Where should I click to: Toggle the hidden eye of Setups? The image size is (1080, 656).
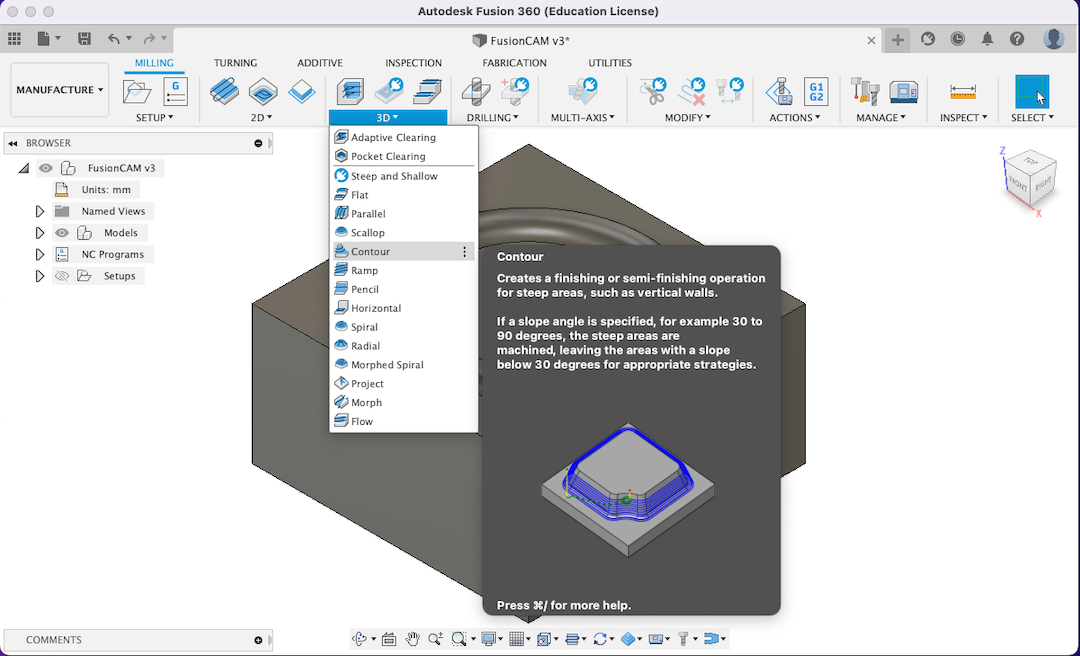62,276
